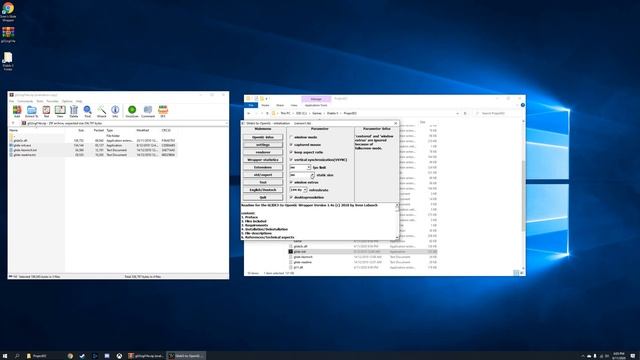Click the Extensions button in glide wrapper

263,167
